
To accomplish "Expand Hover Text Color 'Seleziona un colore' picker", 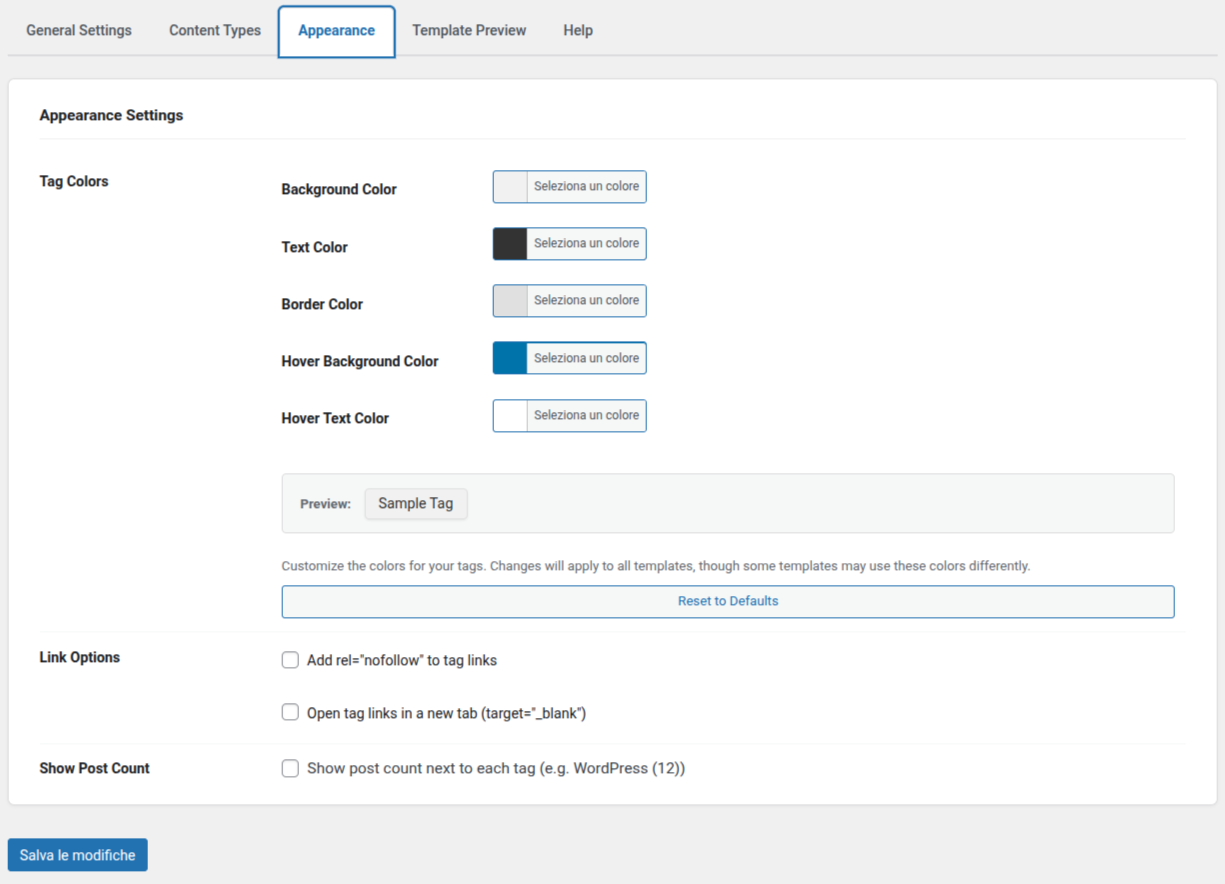I will point(586,416).
